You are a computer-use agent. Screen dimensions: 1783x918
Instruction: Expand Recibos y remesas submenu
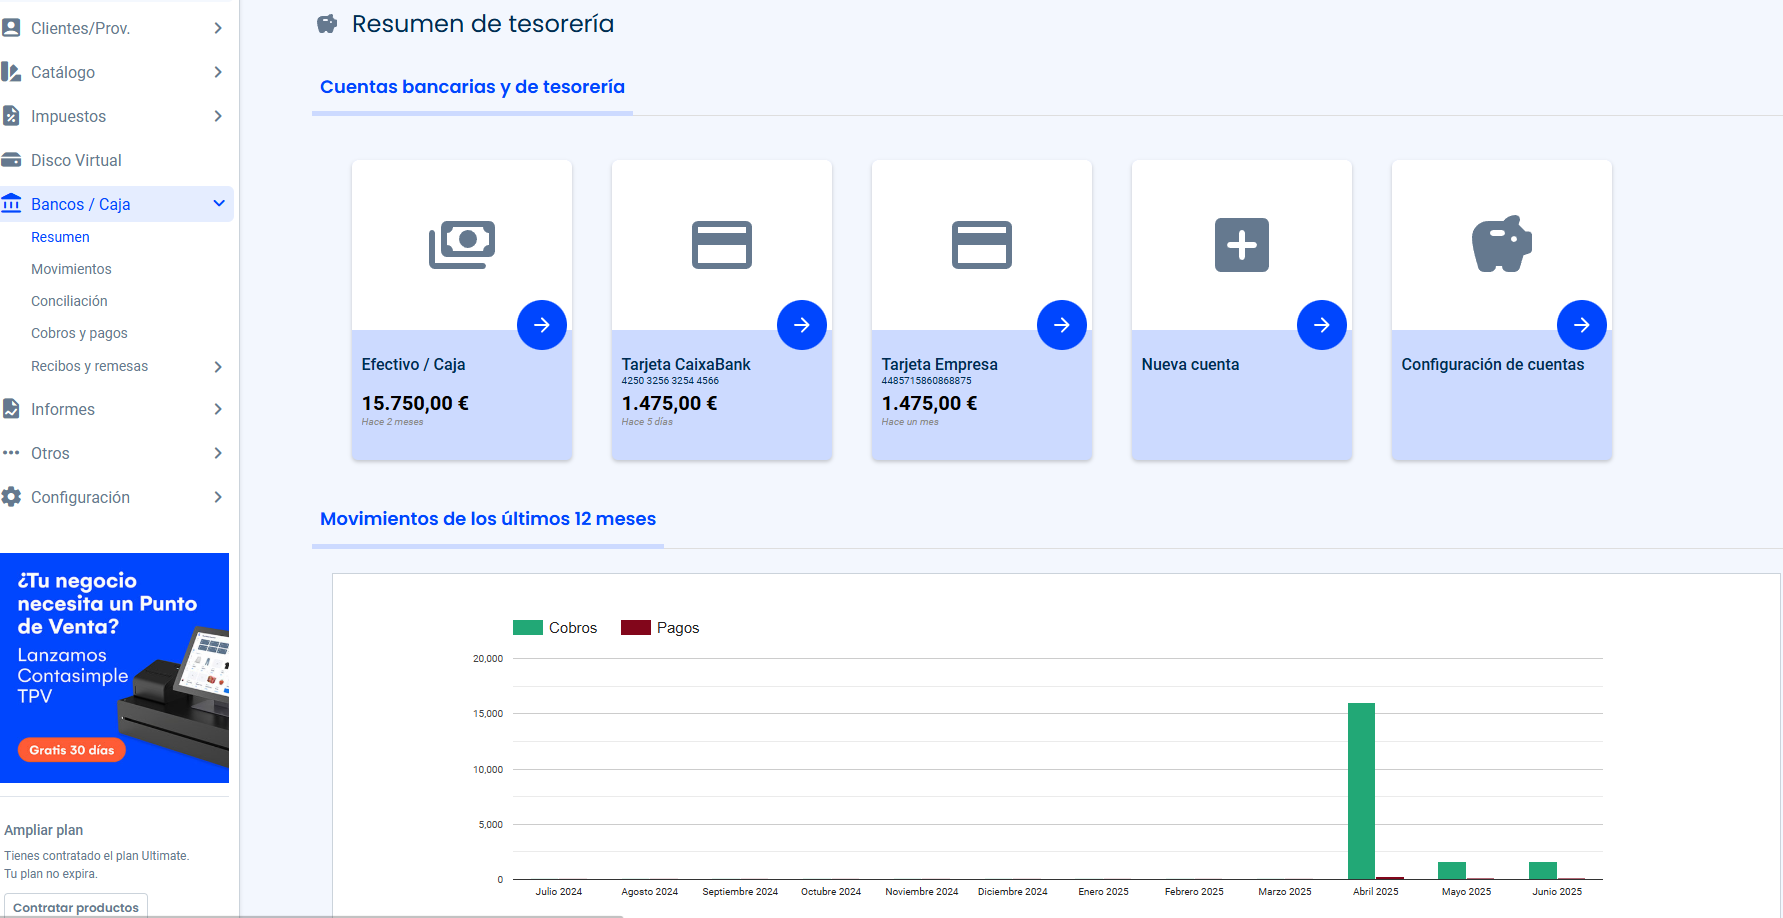218,367
